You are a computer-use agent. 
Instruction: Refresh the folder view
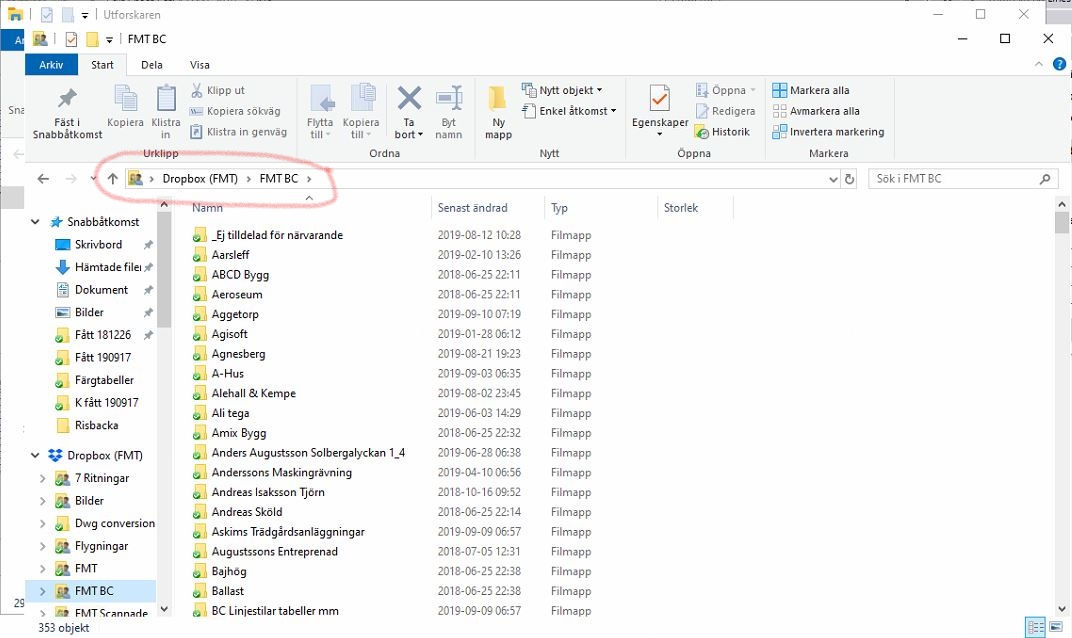pyautogui.click(x=849, y=179)
